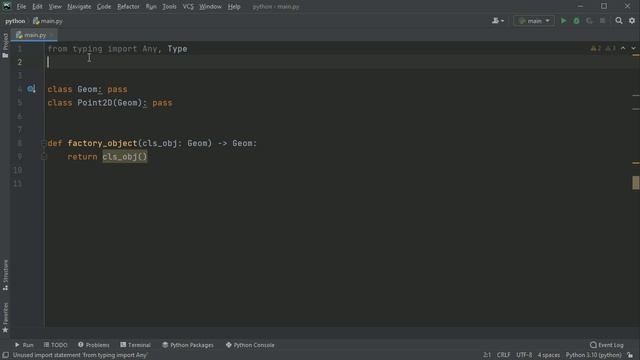Click line number 2 in the gutter
The image size is (640, 360).
pos(20,62)
